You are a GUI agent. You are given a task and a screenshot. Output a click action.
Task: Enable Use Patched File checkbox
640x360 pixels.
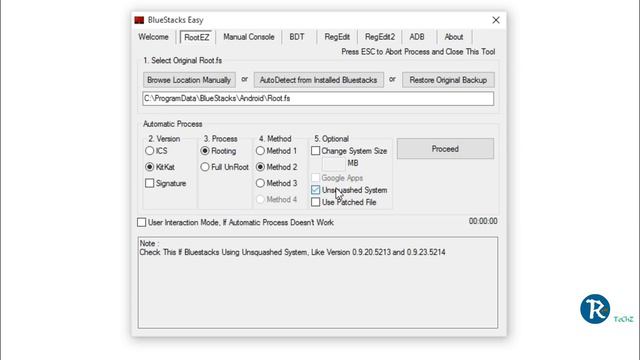316,202
